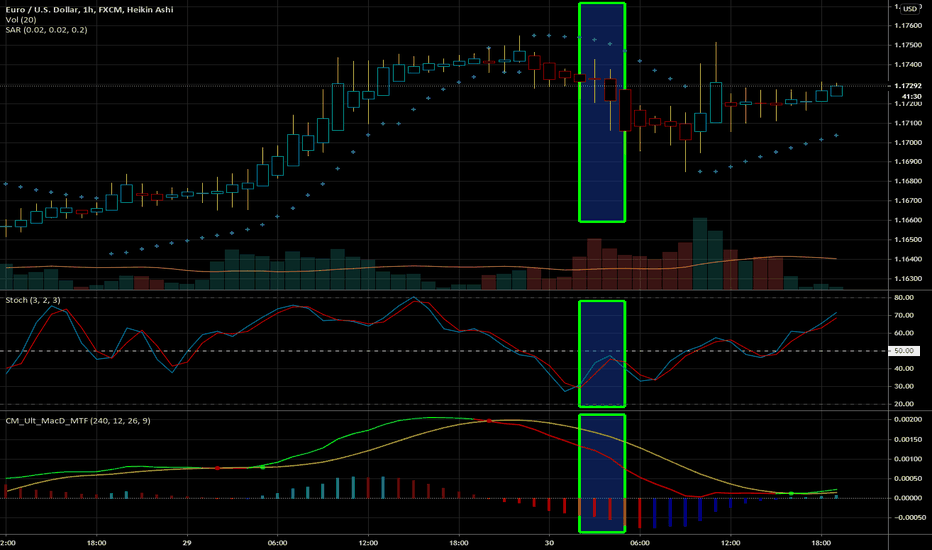Click the current price label 1.17292
Viewport: 932px width, 550px height.
click(x=908, y=86)
